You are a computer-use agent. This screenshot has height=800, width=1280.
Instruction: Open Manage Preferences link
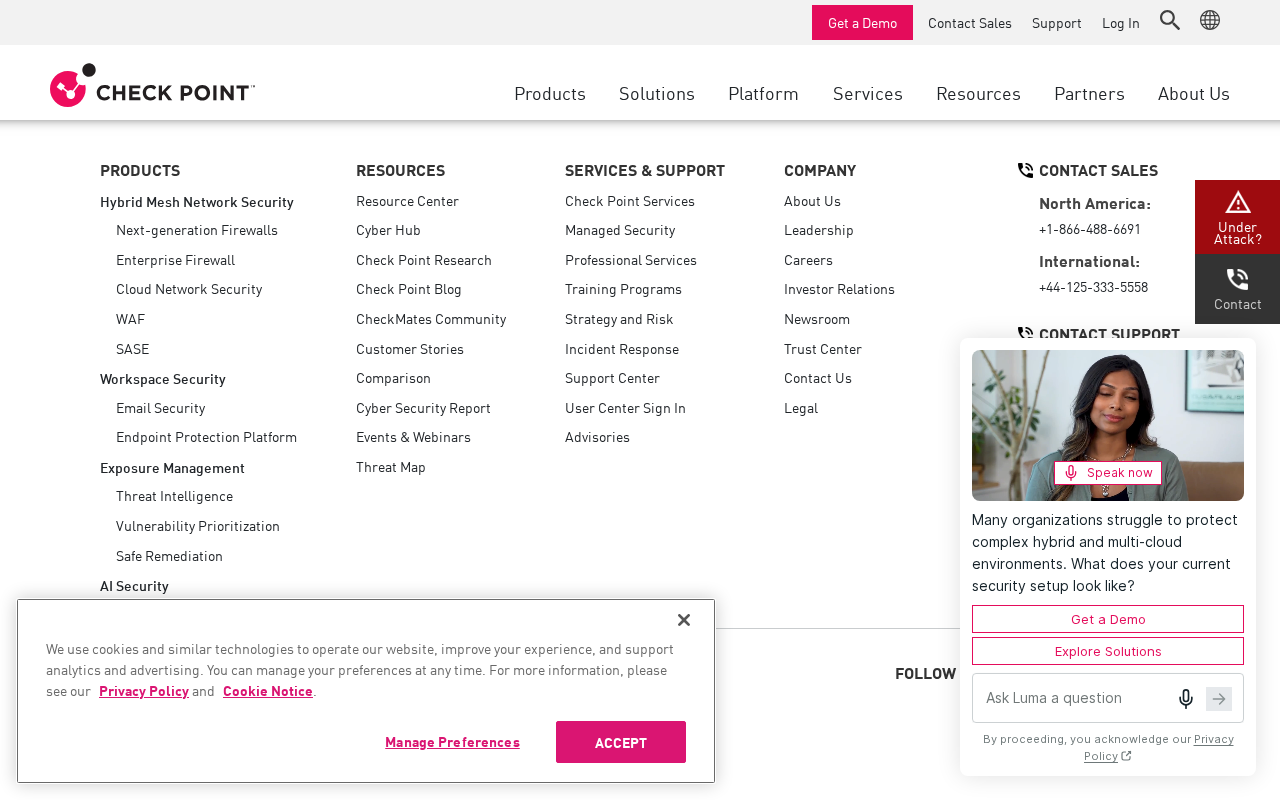tap(452, 742)
